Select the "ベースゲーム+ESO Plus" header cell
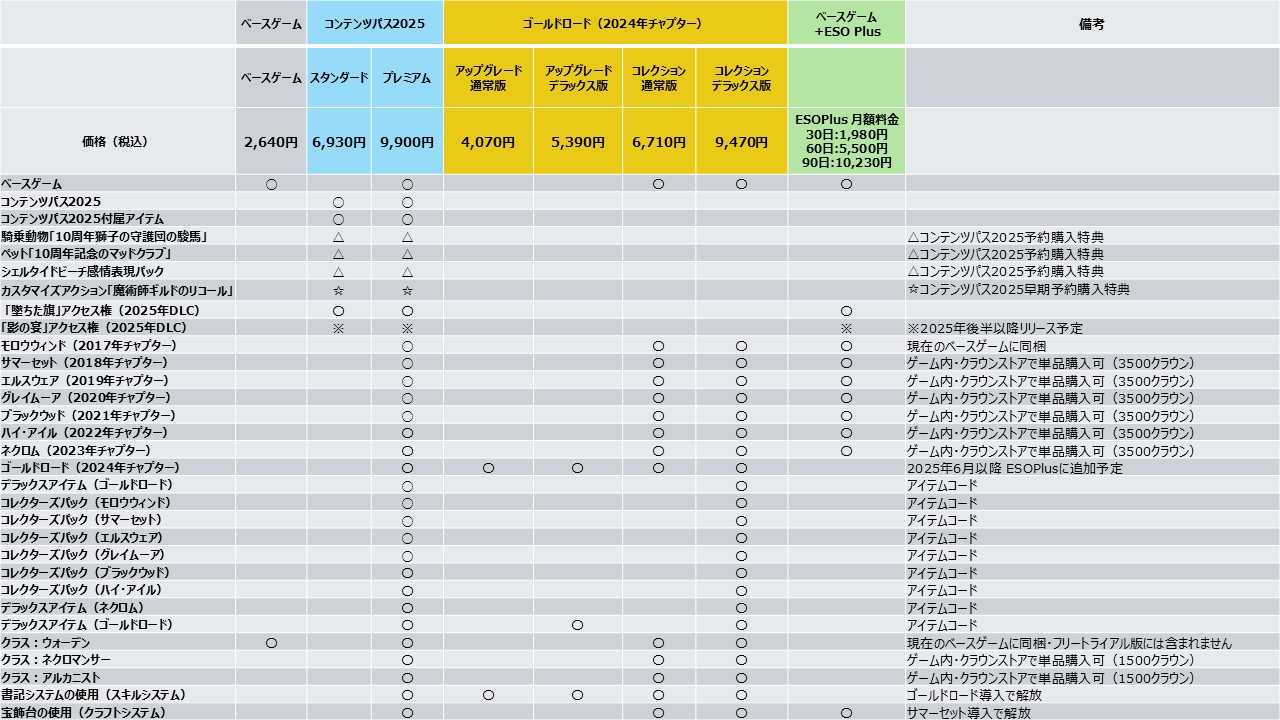The width and height of the screenshot is (1280, 720). coord(846,23)
